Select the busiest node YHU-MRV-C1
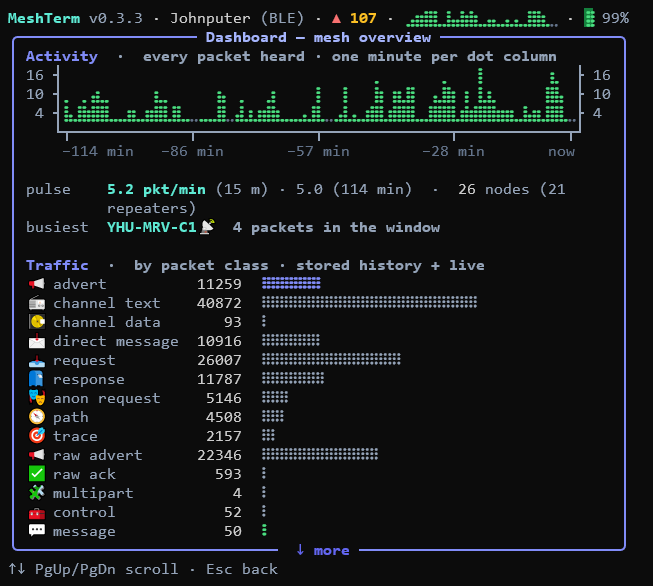This screenshot has height=586, width=653. 152,227
